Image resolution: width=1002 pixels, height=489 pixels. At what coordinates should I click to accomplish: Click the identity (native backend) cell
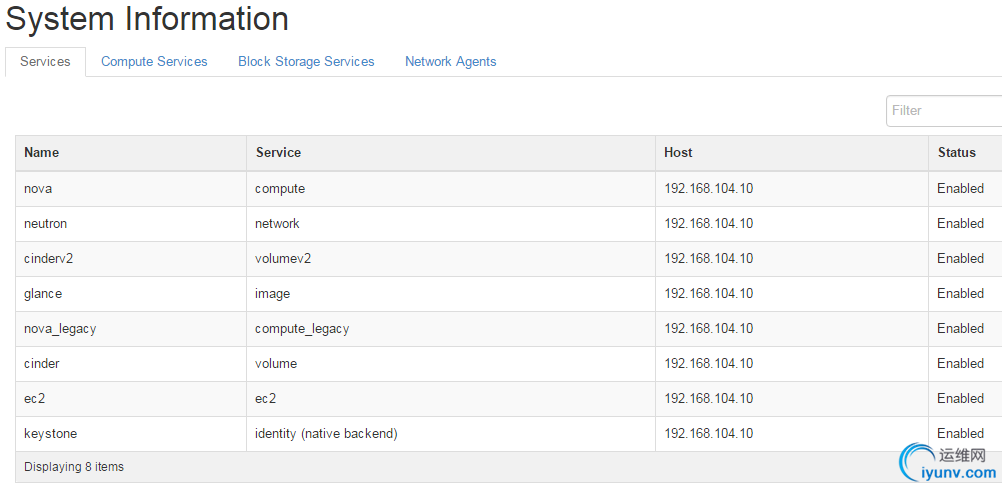(x=326, y=433)
